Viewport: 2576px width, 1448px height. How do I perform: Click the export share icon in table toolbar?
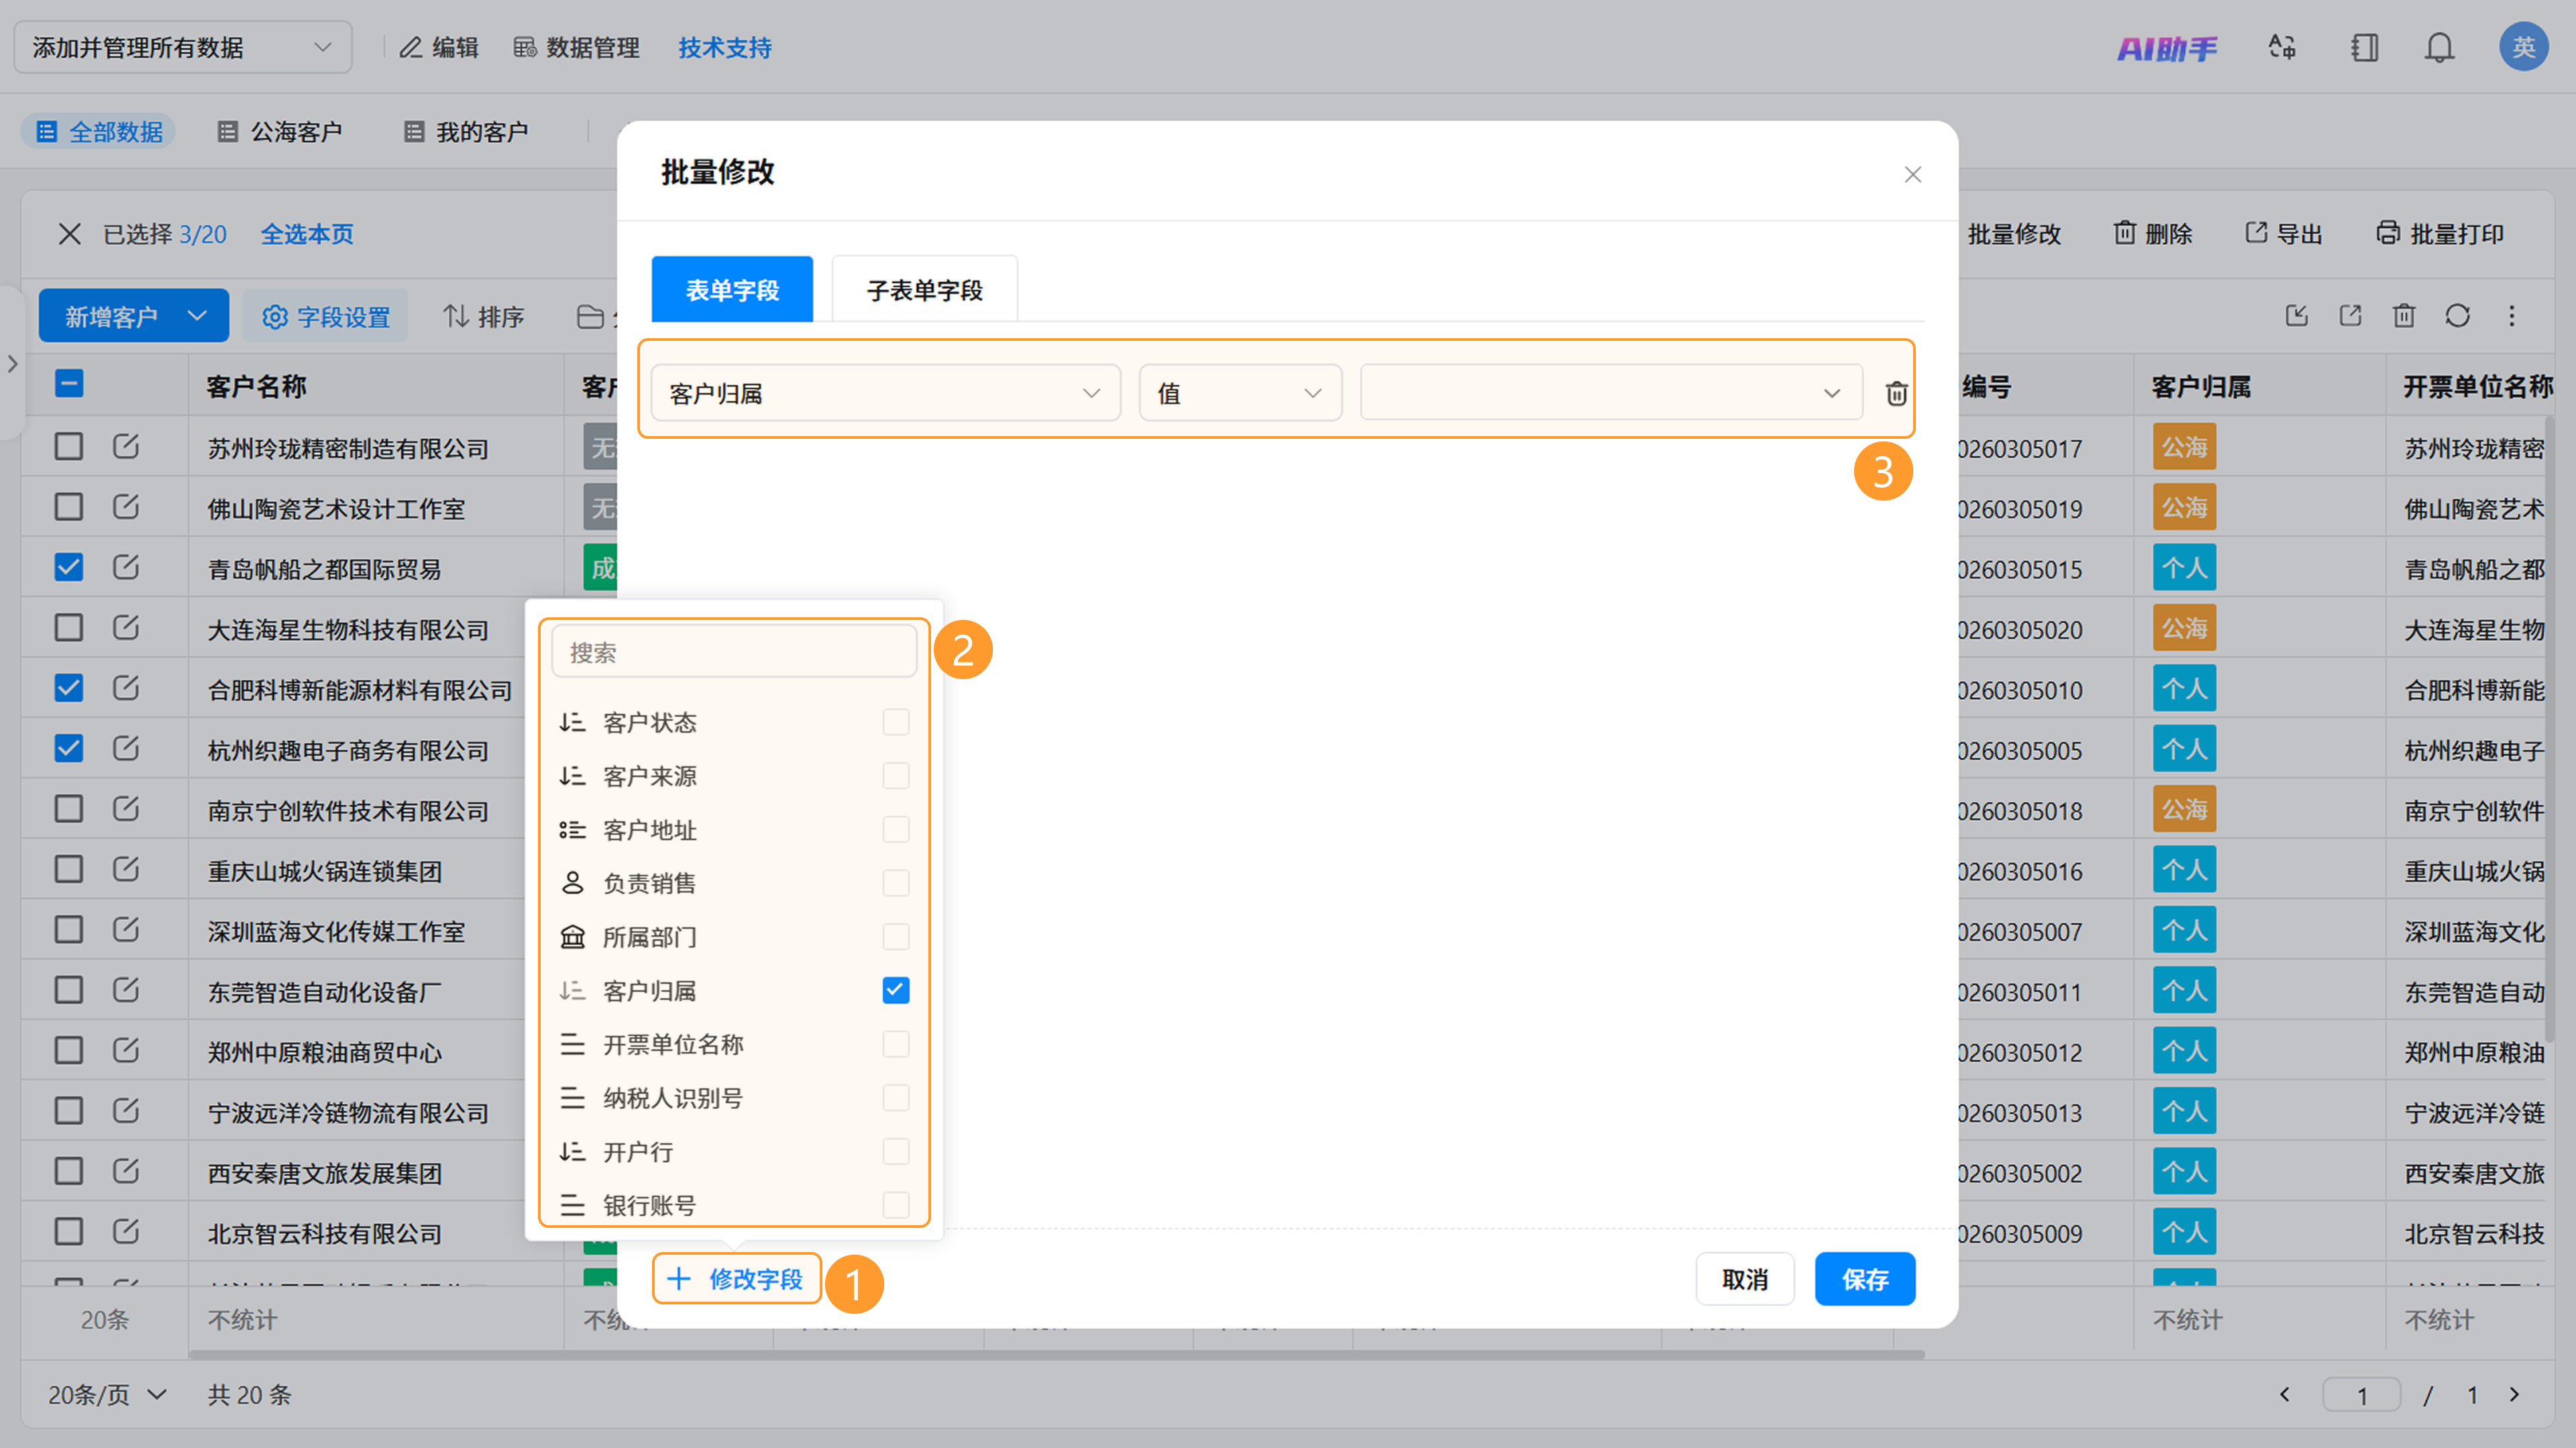click(2350, 316)
